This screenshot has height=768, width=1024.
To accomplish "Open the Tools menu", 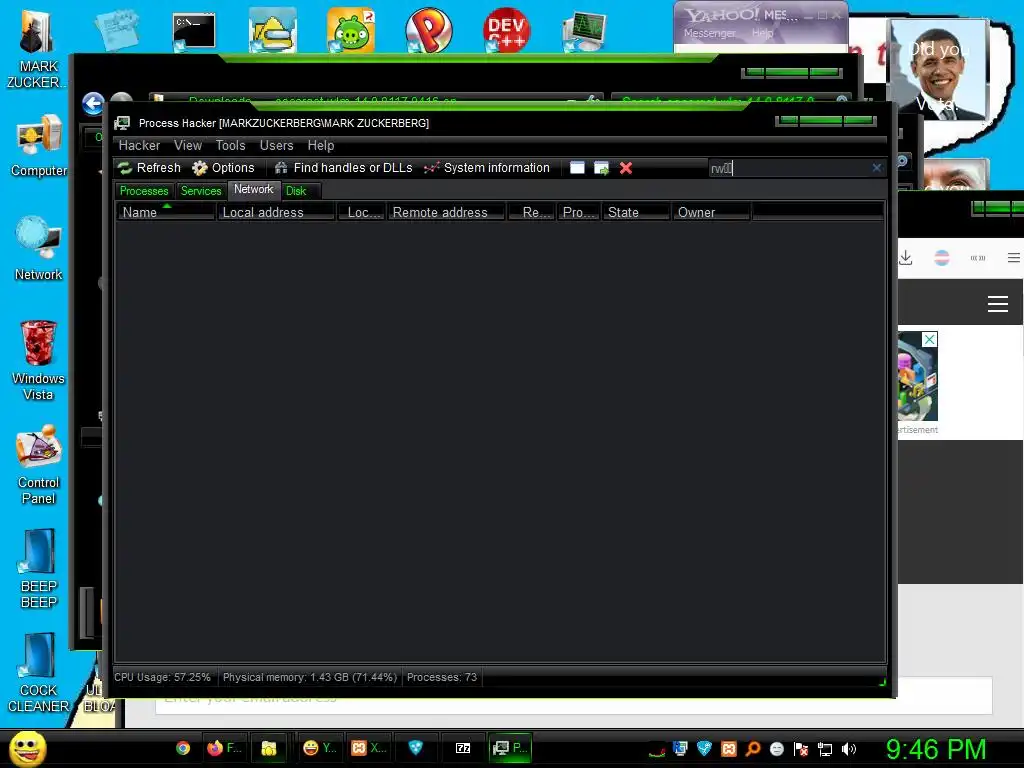I will pyautogui.click(x=231, y=145).
